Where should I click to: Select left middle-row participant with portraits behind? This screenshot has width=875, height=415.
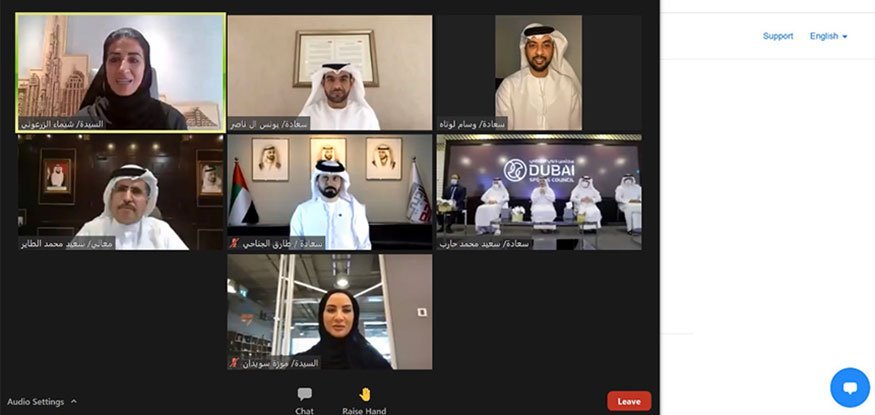pyautogui.click(x=121, y=192)
